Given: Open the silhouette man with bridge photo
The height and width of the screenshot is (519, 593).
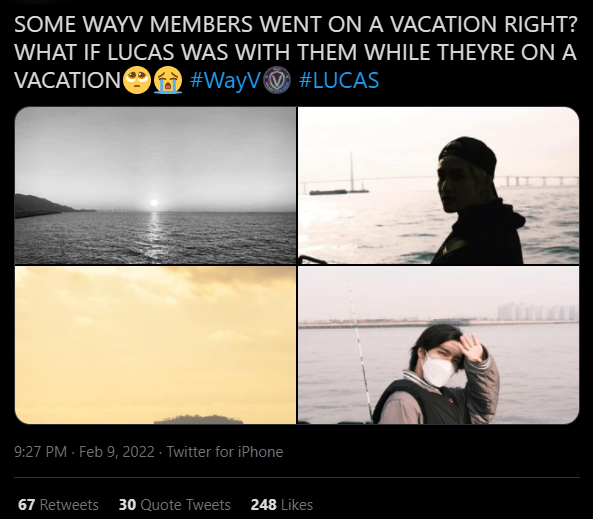Looking at the screenshot, I should [439, 185].
